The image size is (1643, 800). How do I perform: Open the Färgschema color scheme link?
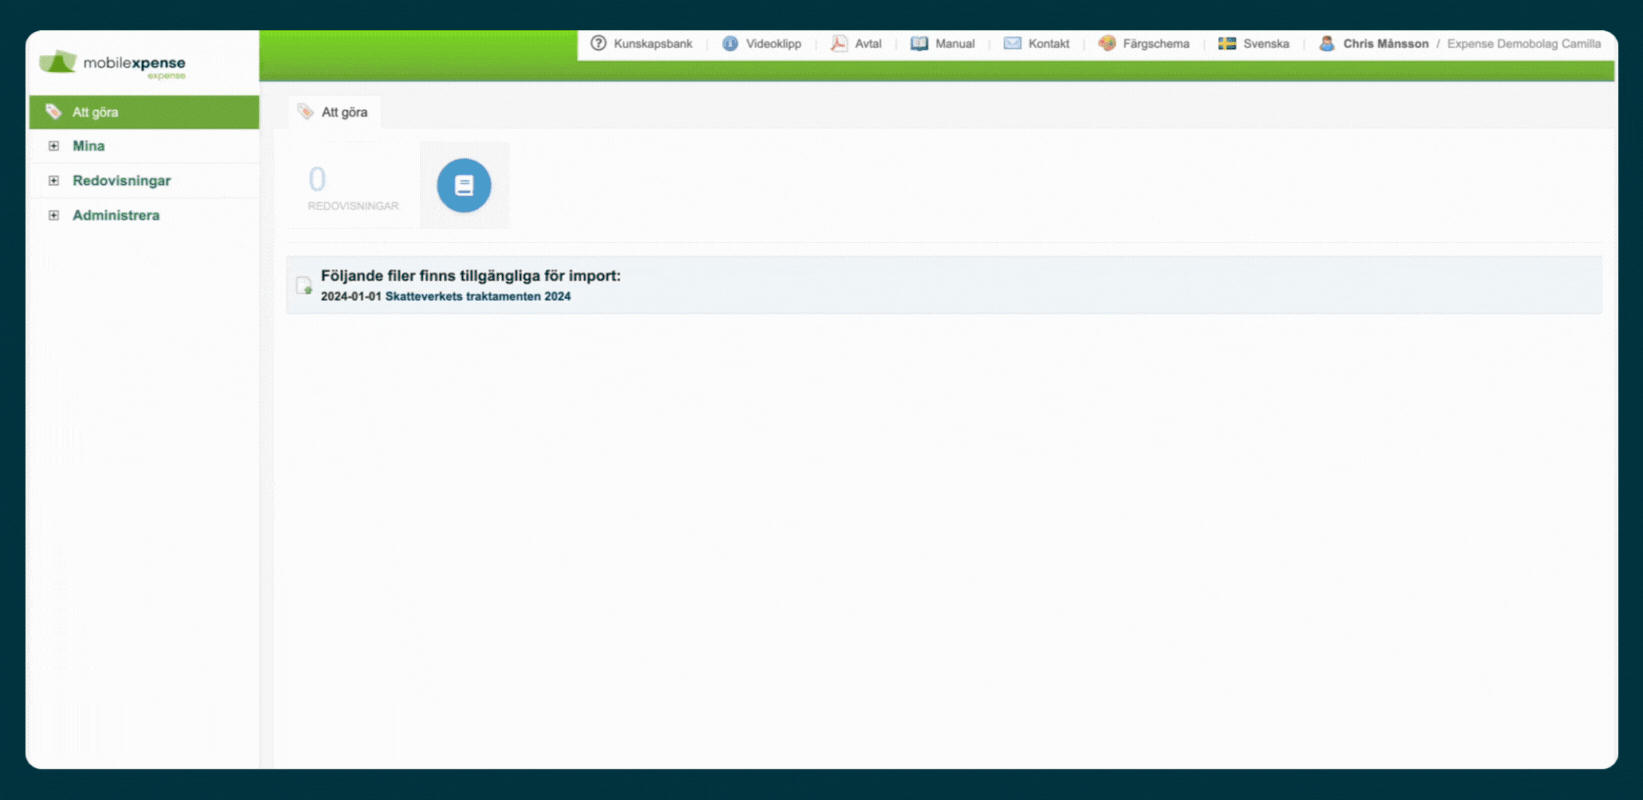point(1156,44)
